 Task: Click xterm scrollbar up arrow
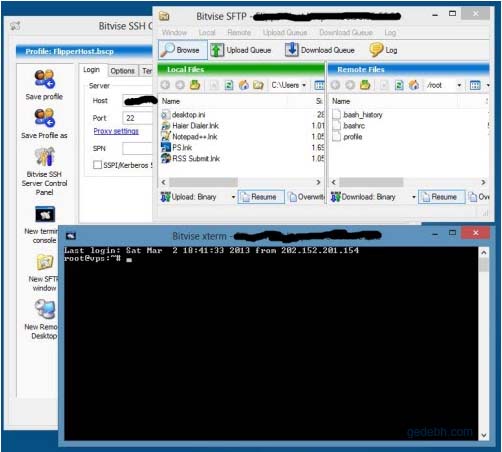click(484, 252)
